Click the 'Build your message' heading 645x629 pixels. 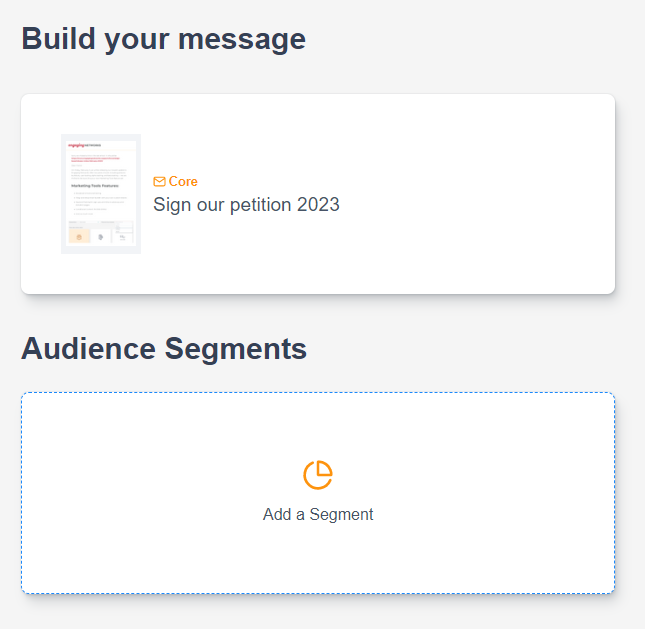163,39
